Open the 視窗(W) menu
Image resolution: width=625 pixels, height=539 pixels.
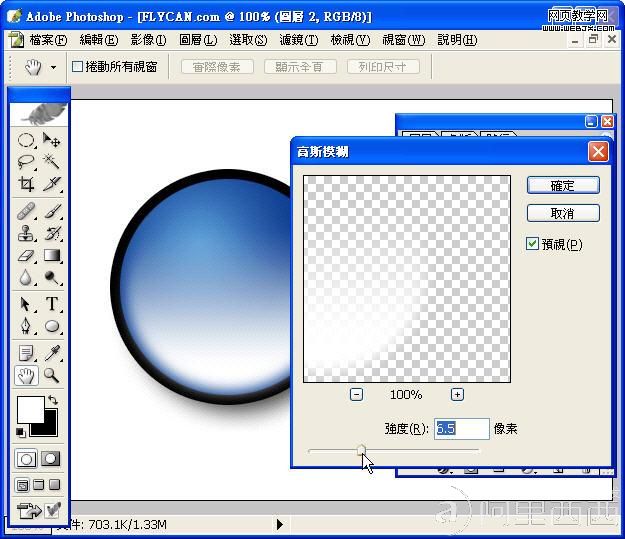[404, 40]
